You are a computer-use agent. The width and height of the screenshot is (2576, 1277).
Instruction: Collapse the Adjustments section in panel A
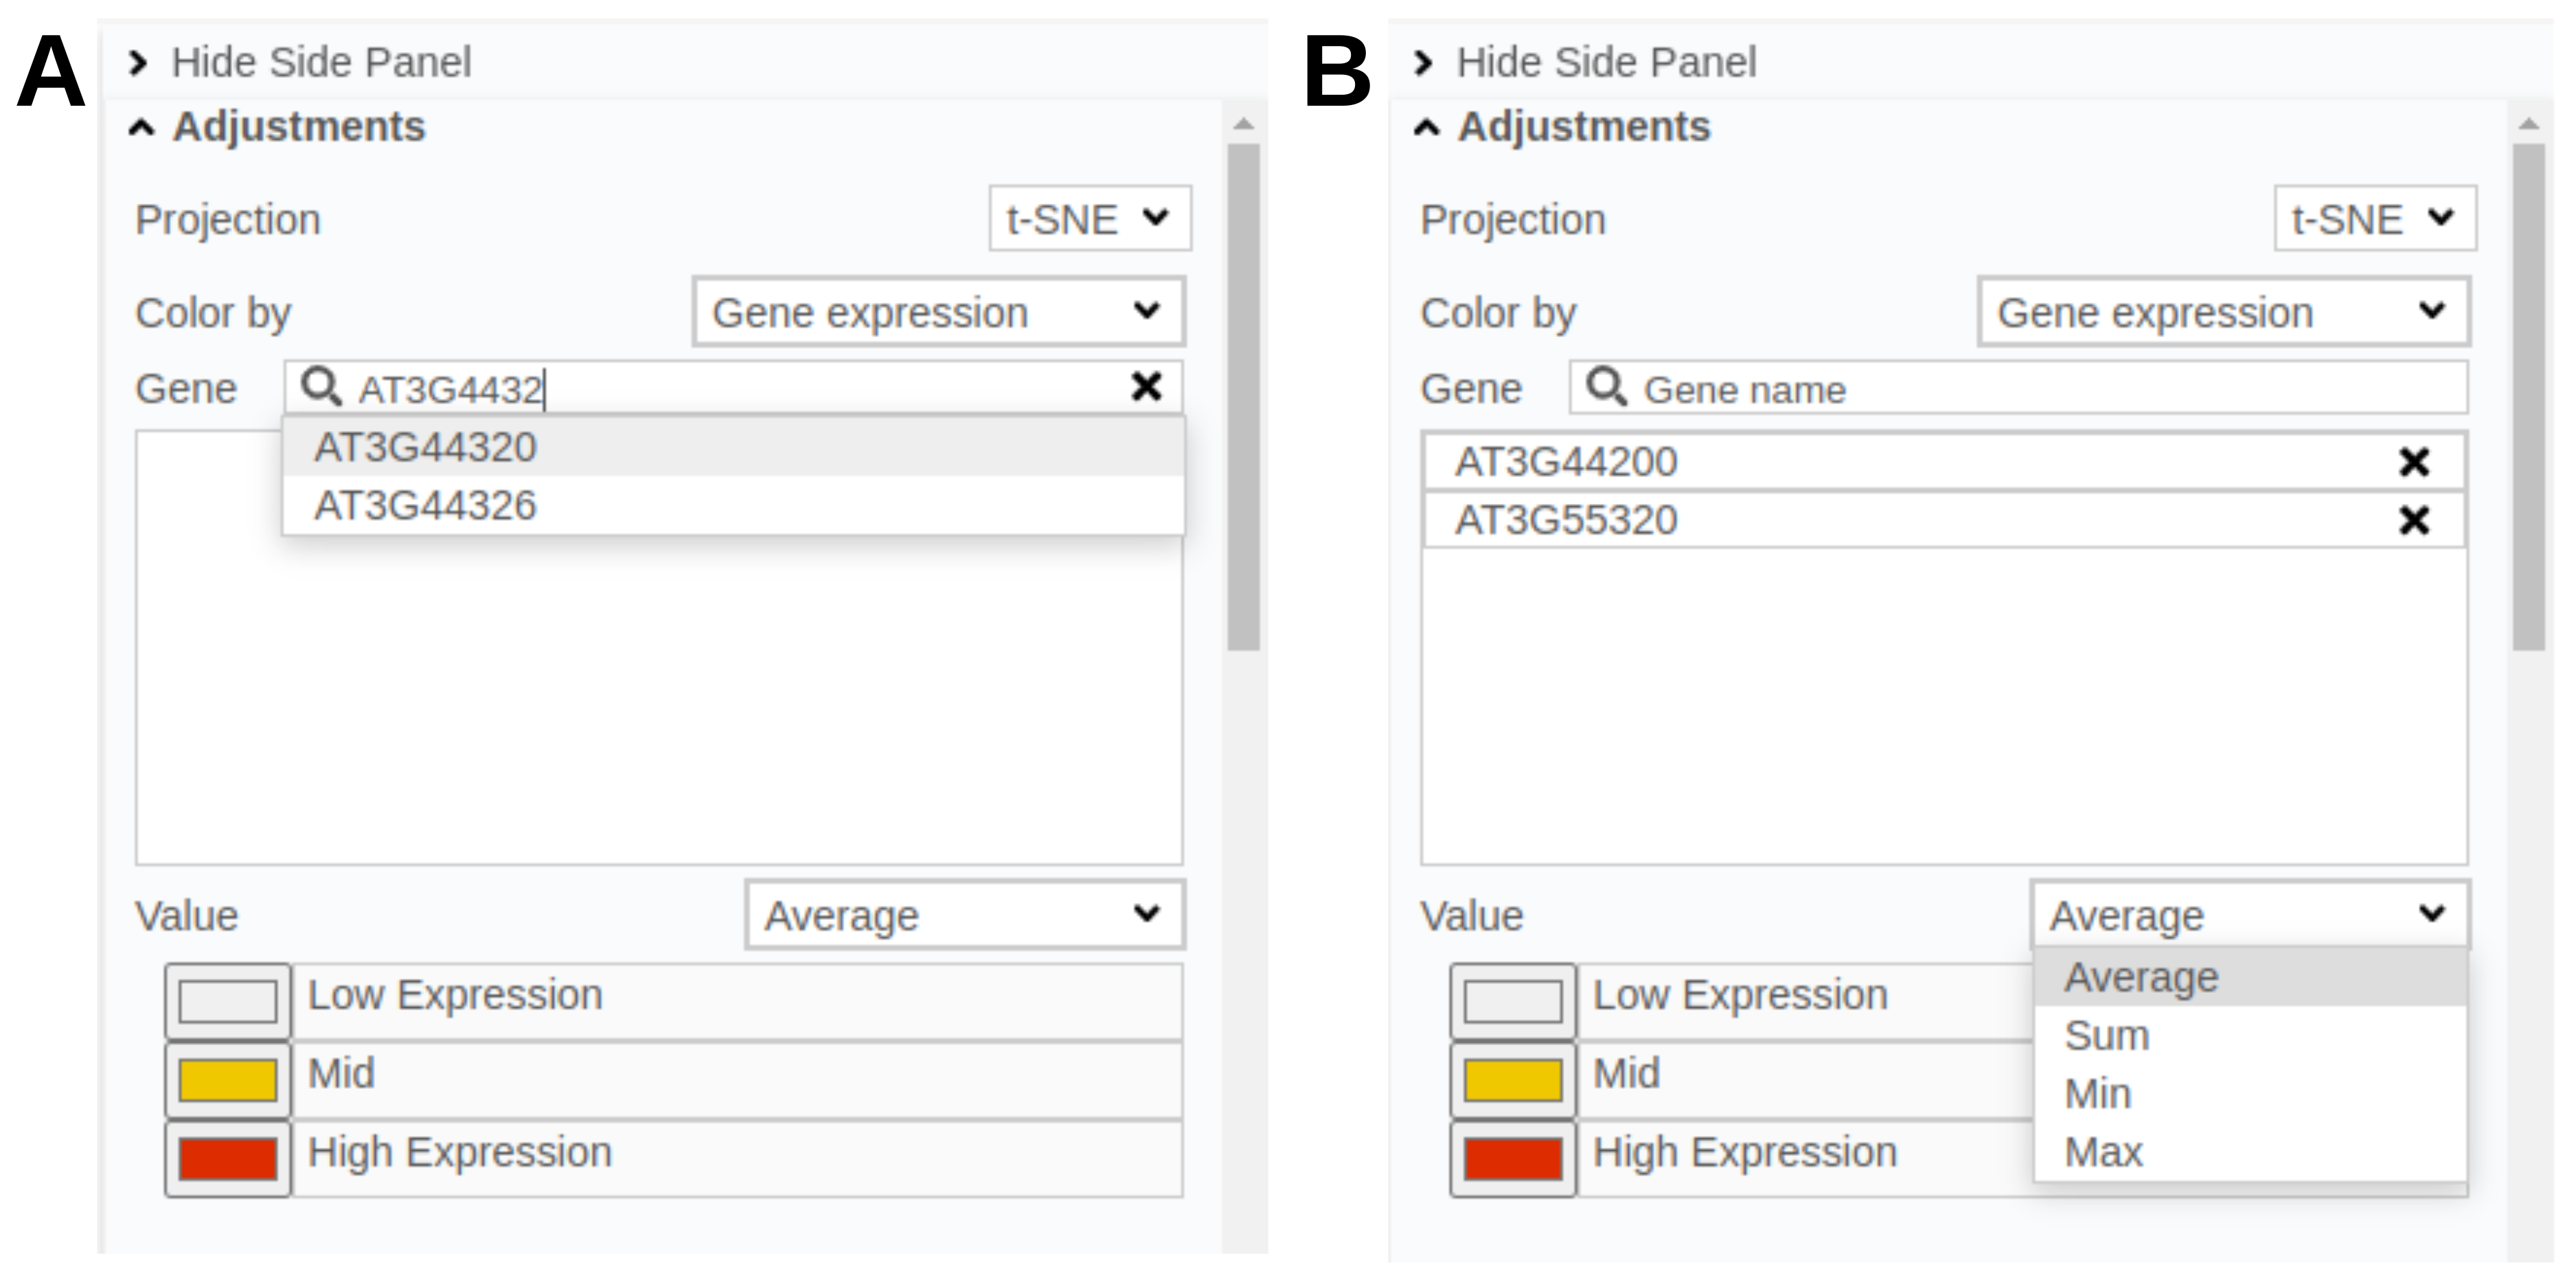(142, 128)
